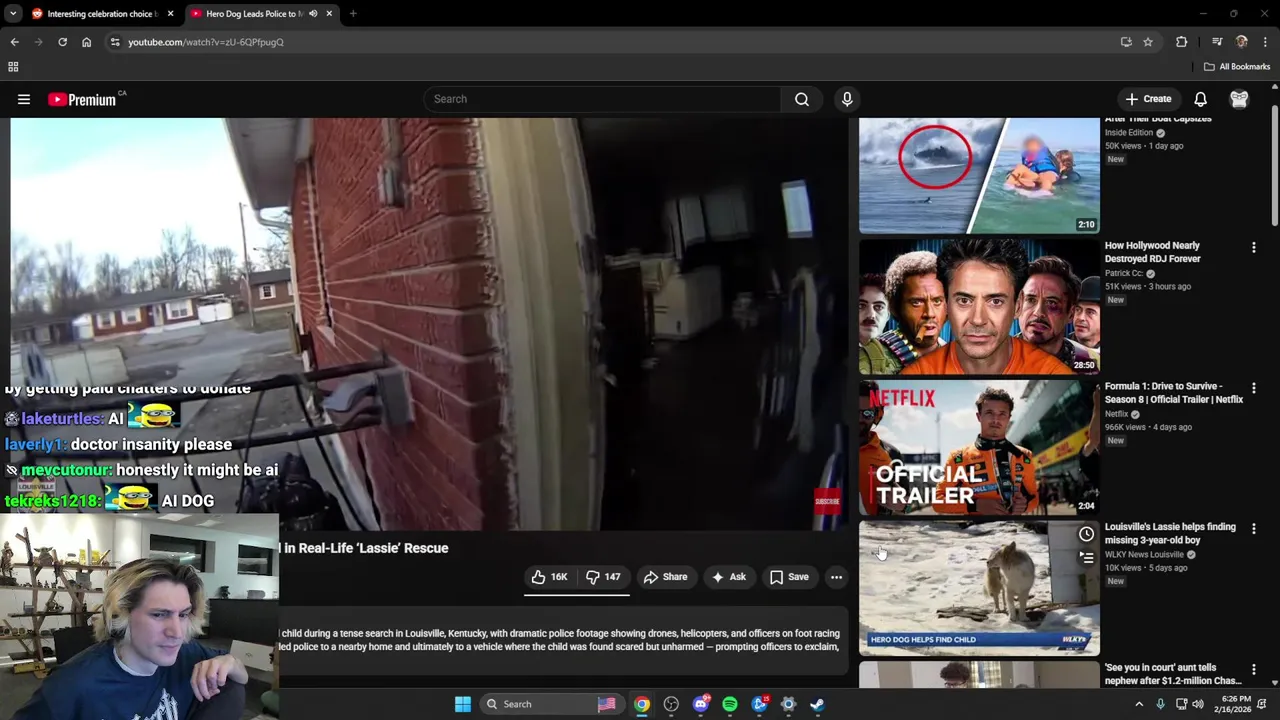Mute the Hero Dog tab audio
Screen dimensions: 1280x720
[x=313, y=14]
